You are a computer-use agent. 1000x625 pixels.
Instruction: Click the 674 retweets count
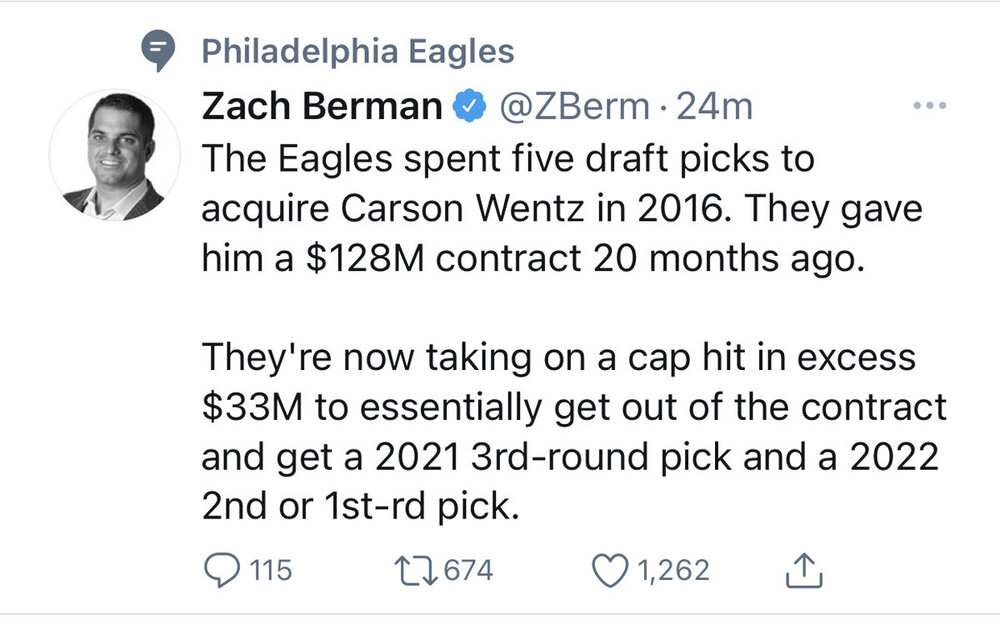pyautogui.click(x=468, y=570)
